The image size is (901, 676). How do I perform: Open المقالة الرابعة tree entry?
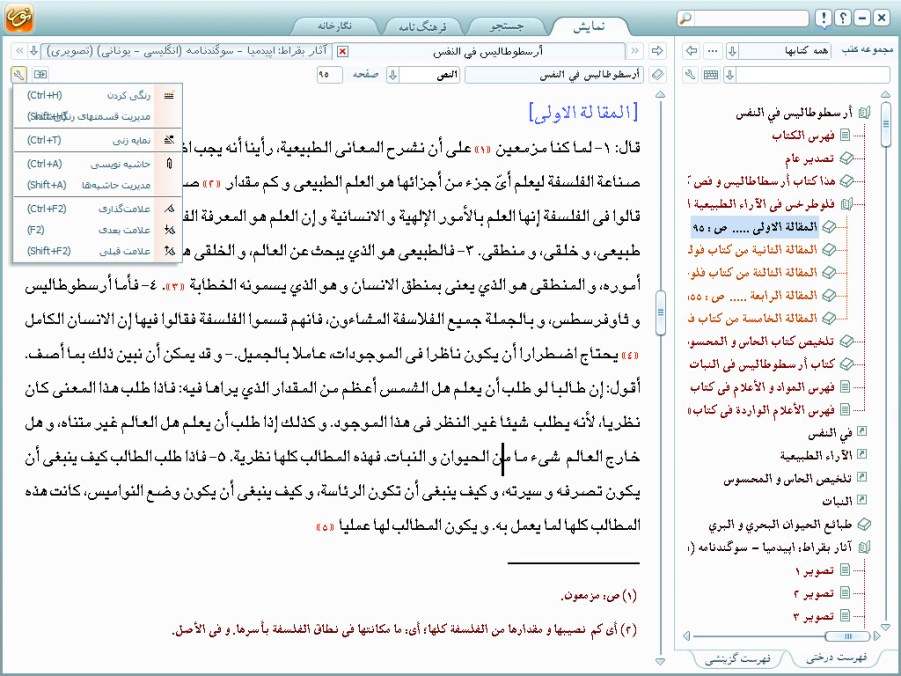pyautogui.click(x=753, y=295)
